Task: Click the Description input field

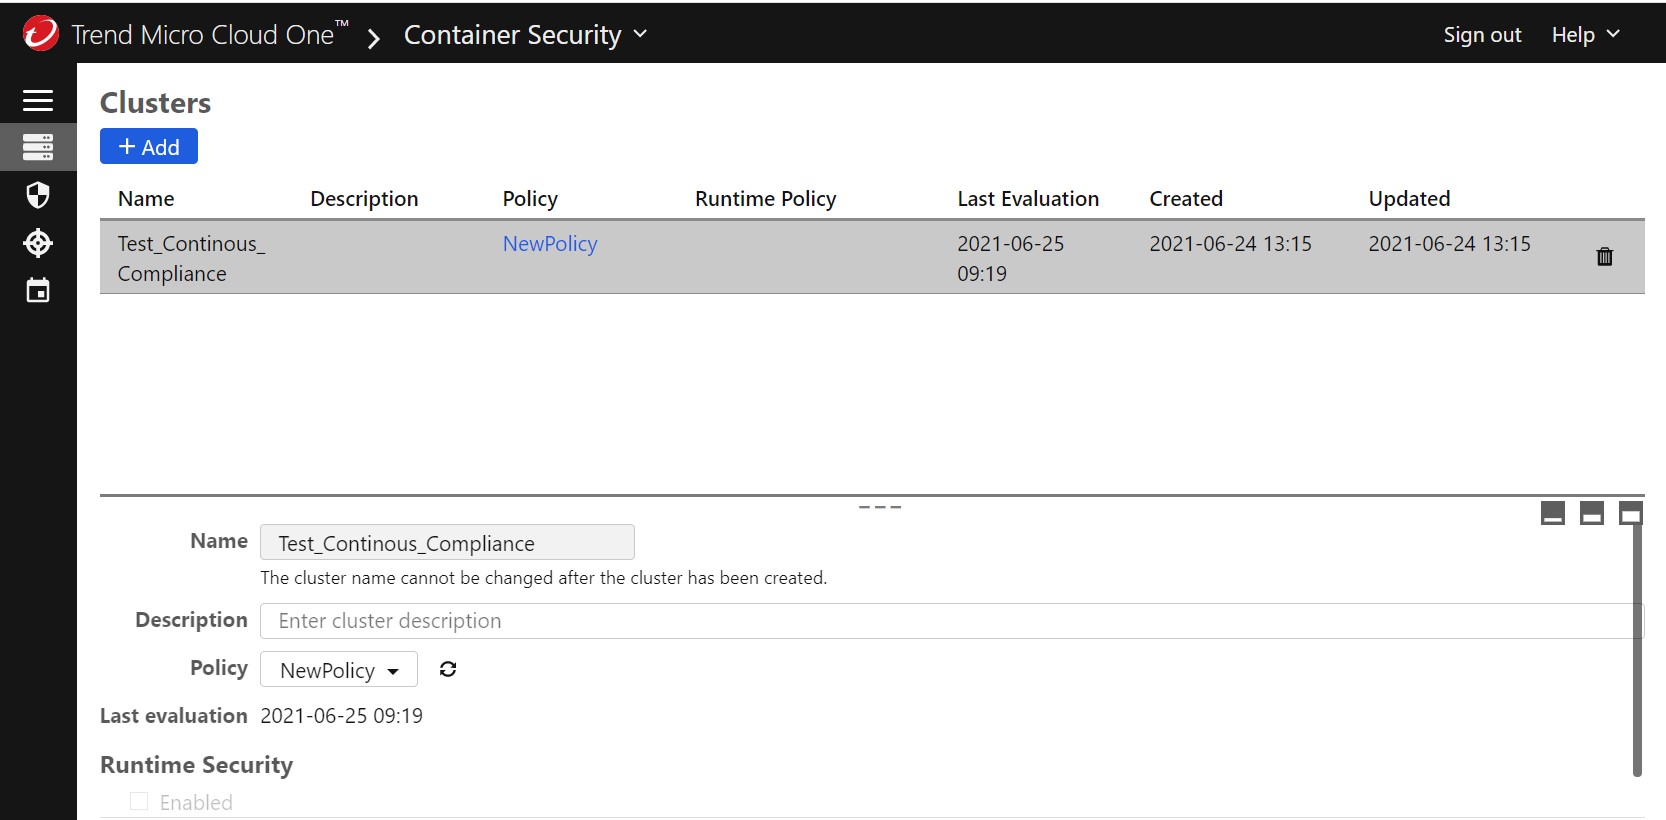Action: pos(952,621)
